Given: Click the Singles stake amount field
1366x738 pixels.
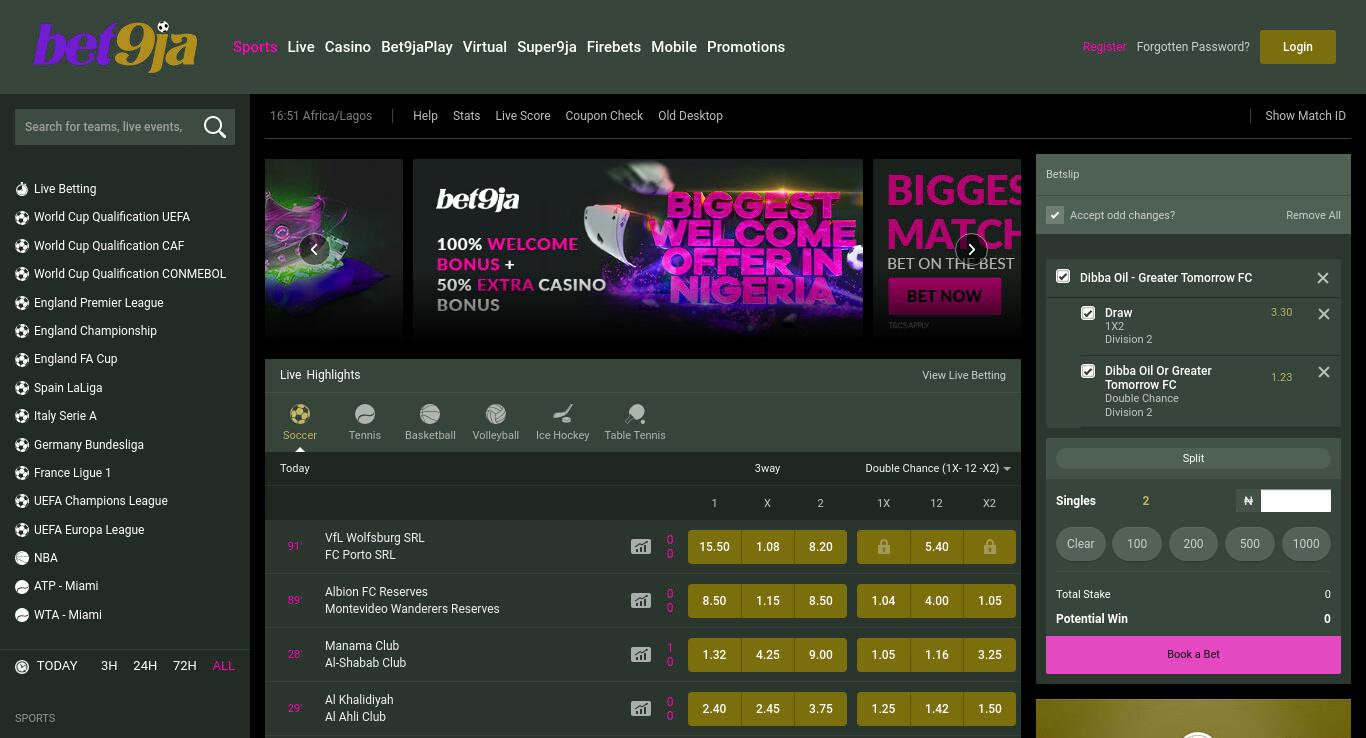Looking at the screenshot, I should point(1296,501).
